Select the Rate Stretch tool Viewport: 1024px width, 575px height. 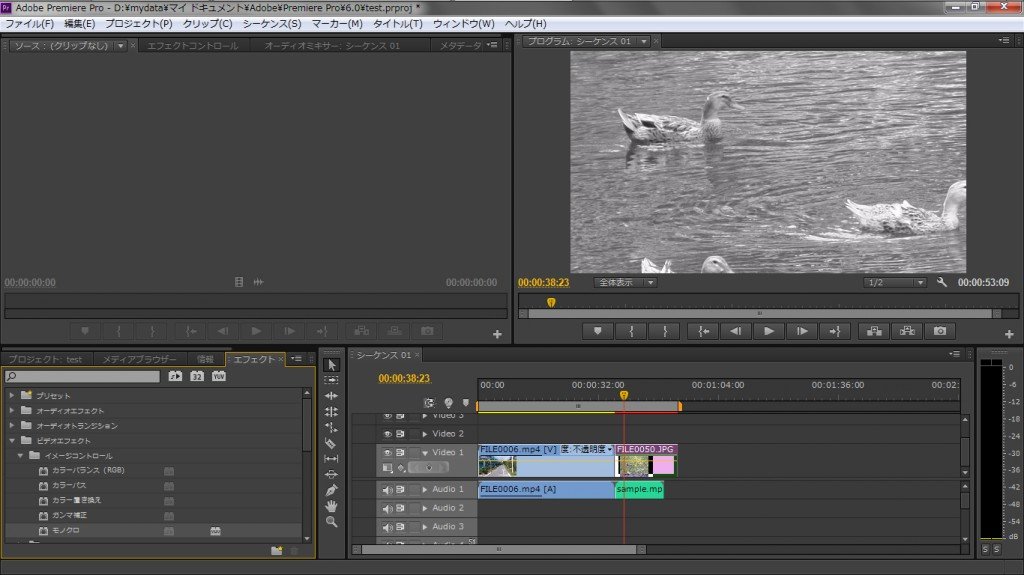[x=332, y=427]
